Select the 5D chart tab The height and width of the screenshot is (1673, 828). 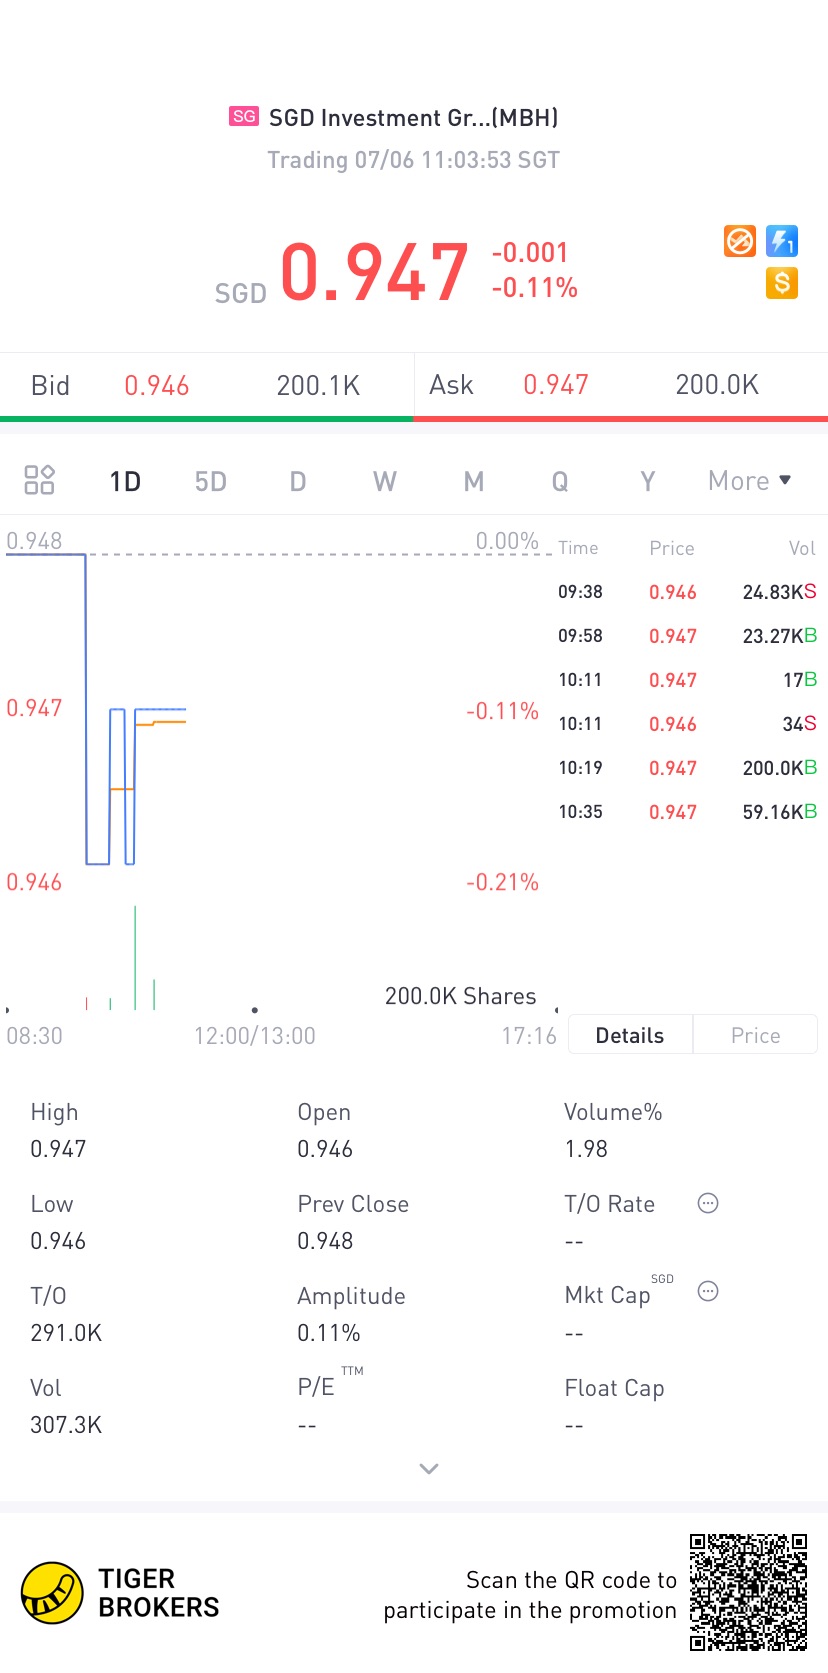click(x=210, y=482)
